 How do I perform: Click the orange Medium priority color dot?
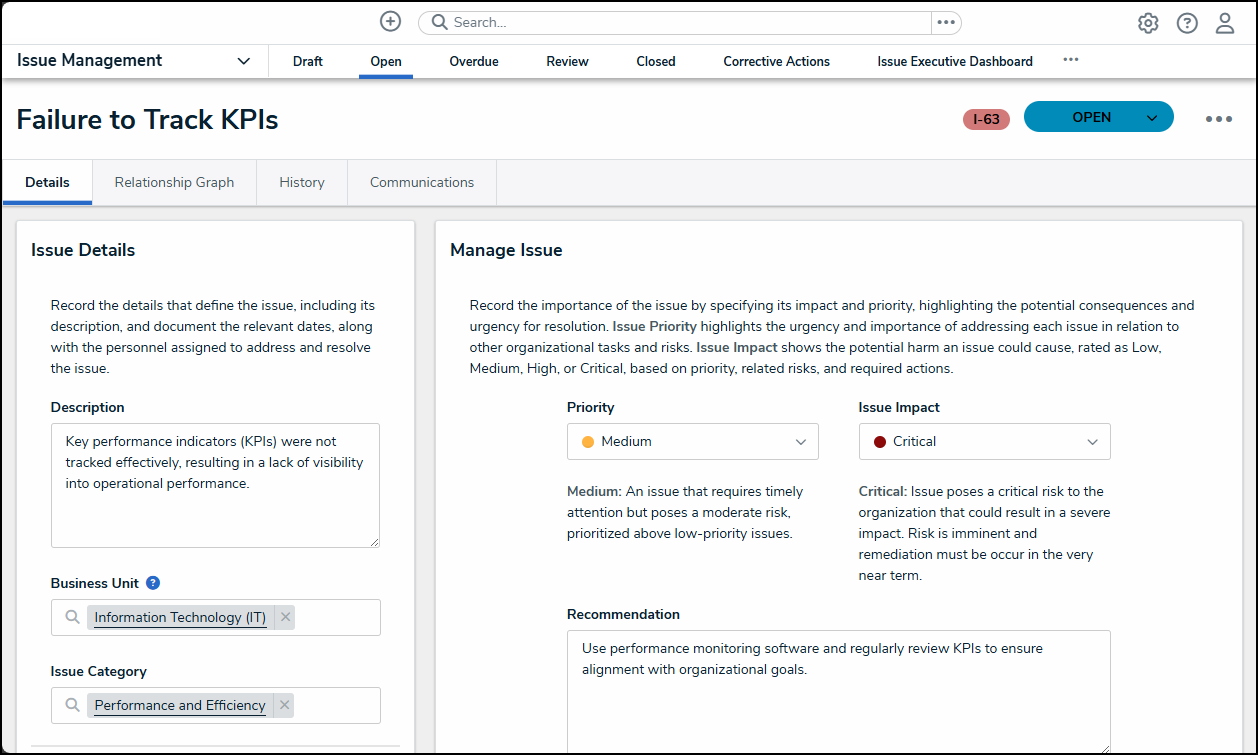tap(588, 442)
